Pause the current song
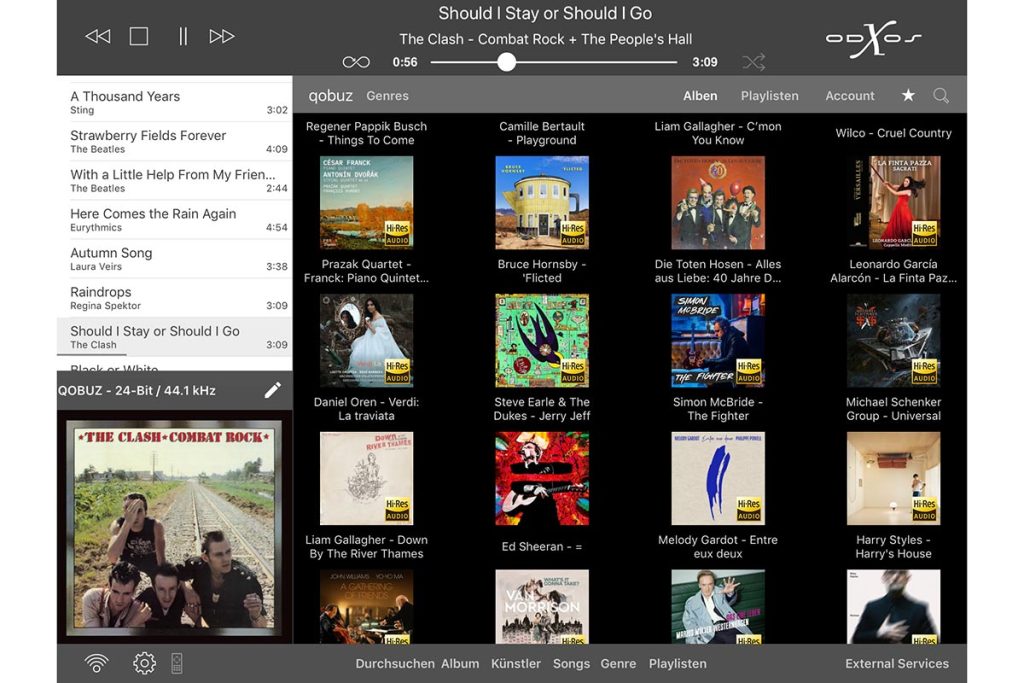This screenshot has width=1024, height=683. point(182,37)
